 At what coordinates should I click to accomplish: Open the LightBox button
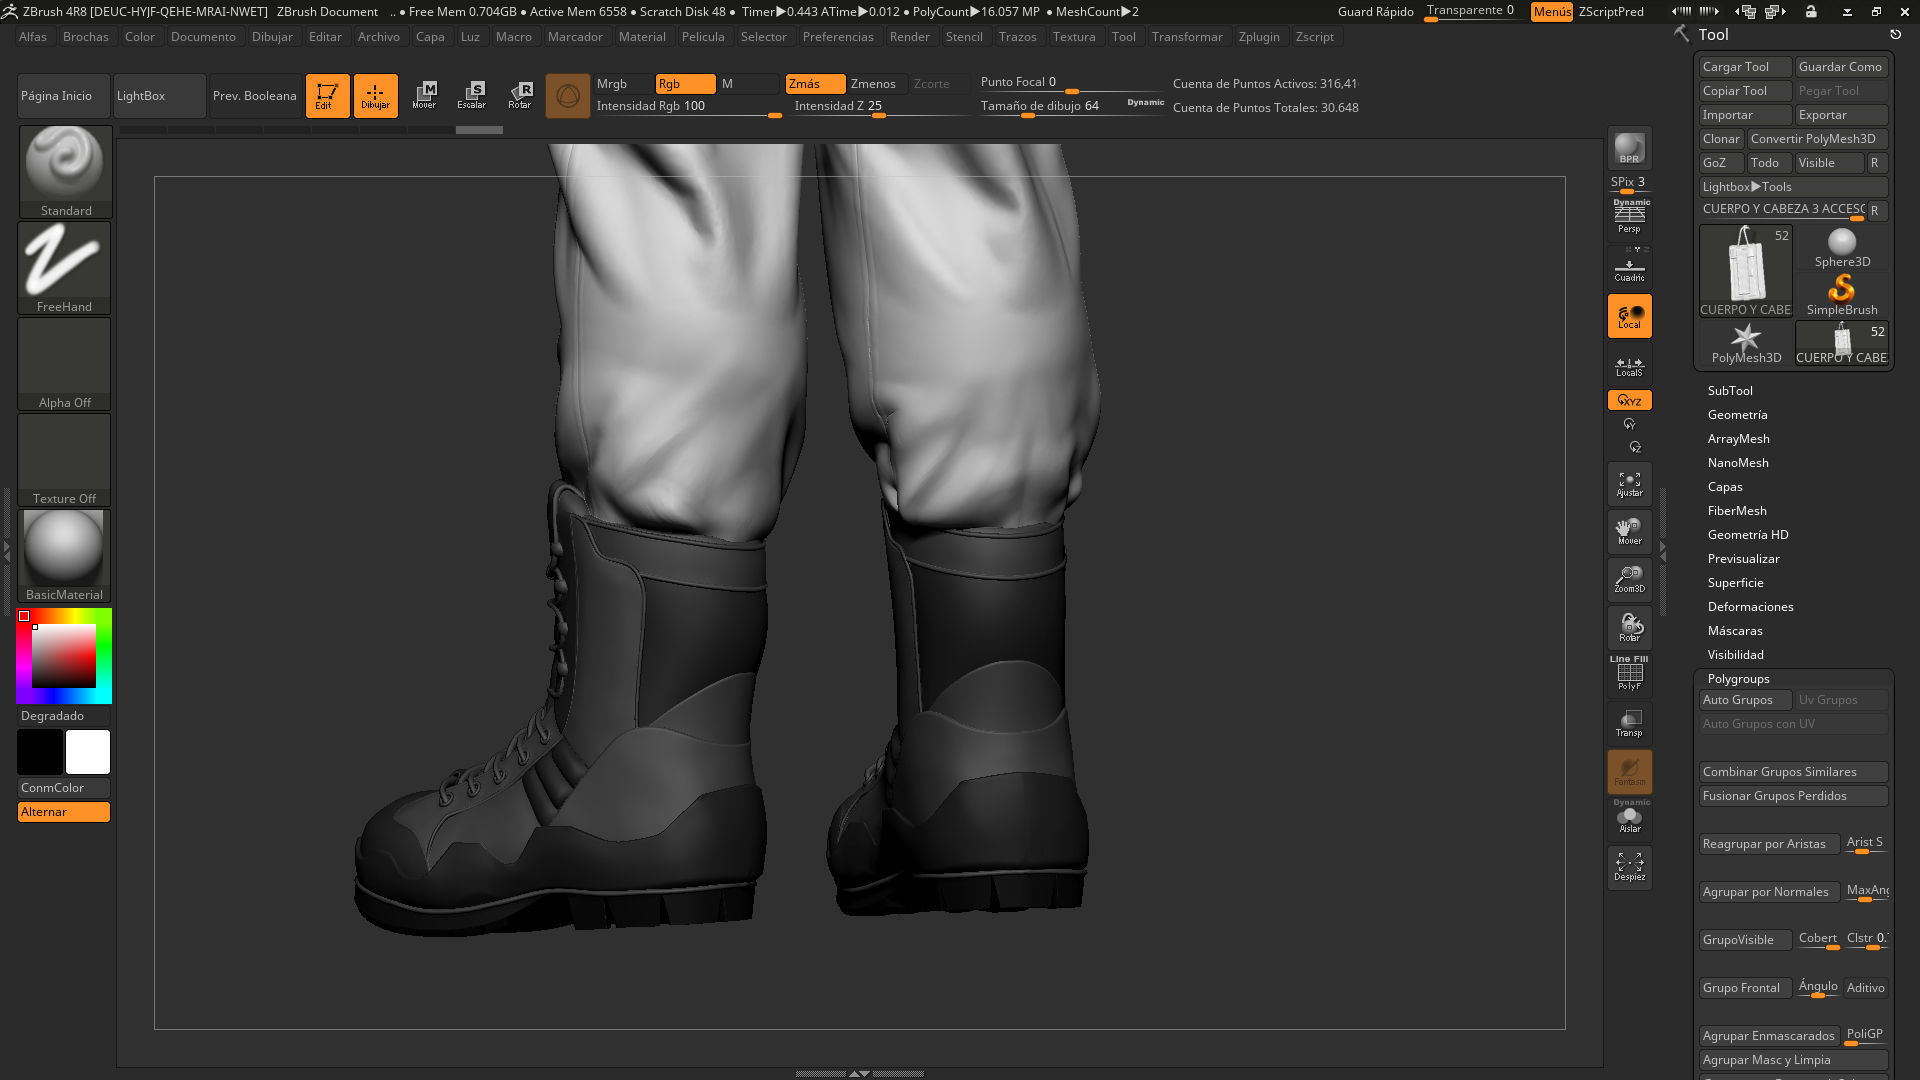pos(160,96)
